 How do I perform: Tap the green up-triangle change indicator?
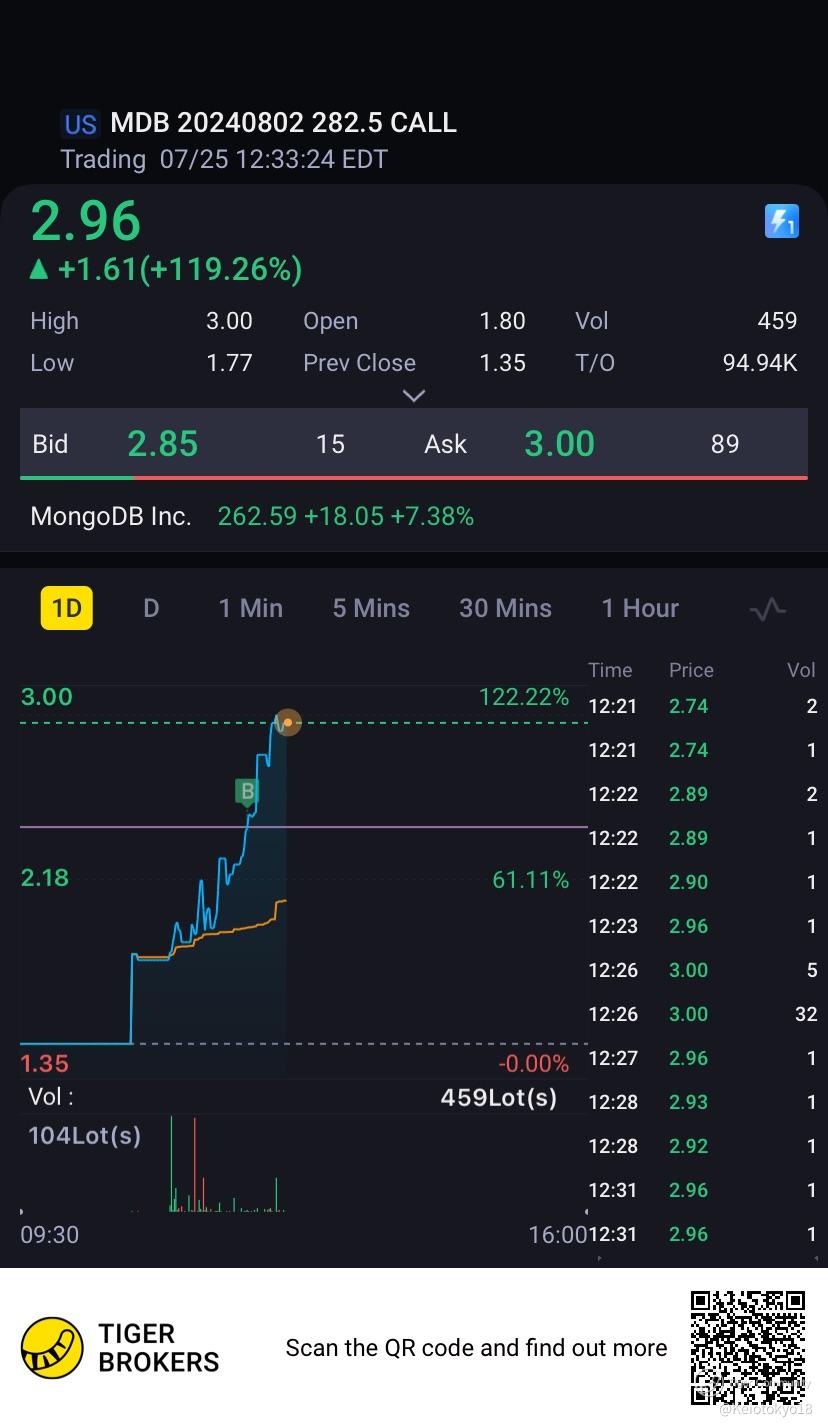[x=39, y=269]
